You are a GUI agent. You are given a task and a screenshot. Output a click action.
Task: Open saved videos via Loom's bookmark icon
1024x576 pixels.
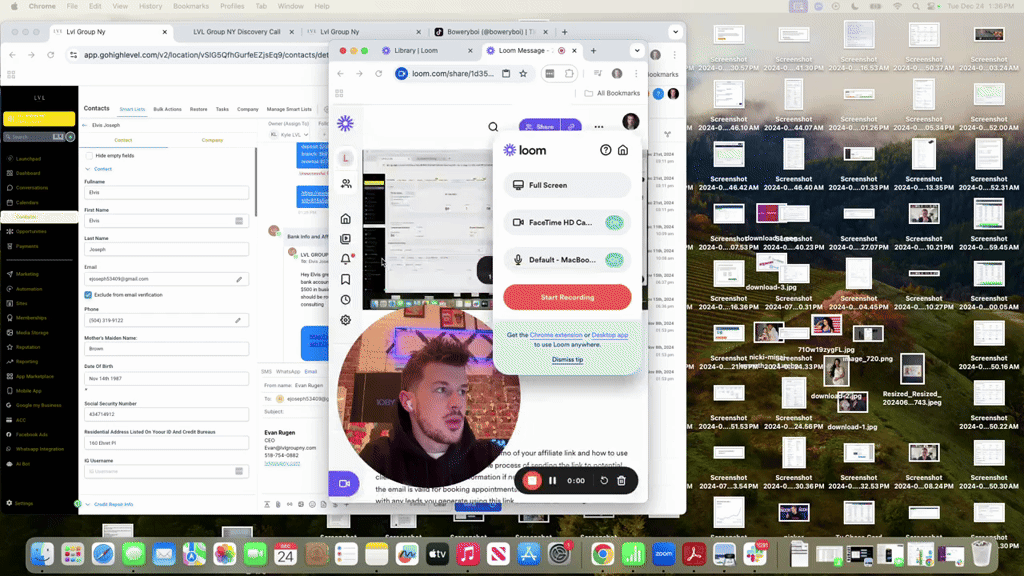click(x=345, y=279)
